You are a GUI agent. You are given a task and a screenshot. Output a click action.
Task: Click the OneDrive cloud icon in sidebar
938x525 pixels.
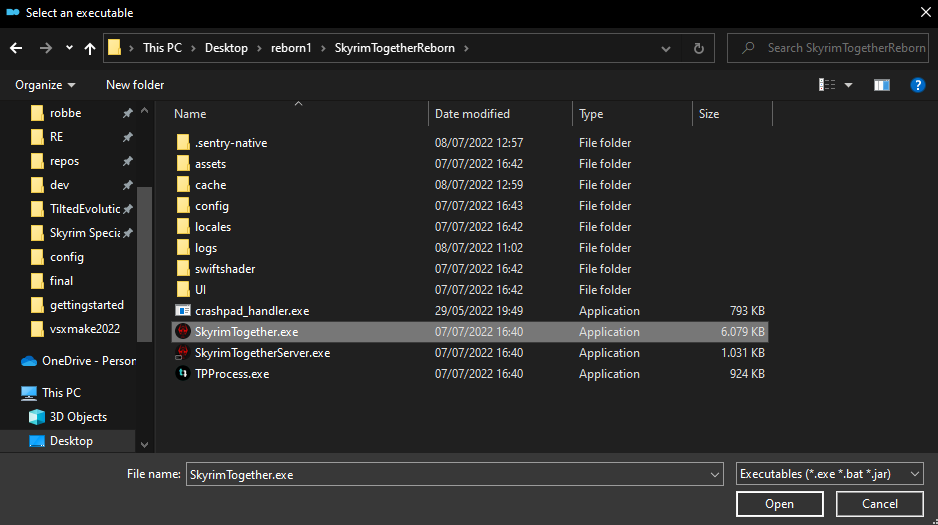pyautogui.click(x=28, y=361)
